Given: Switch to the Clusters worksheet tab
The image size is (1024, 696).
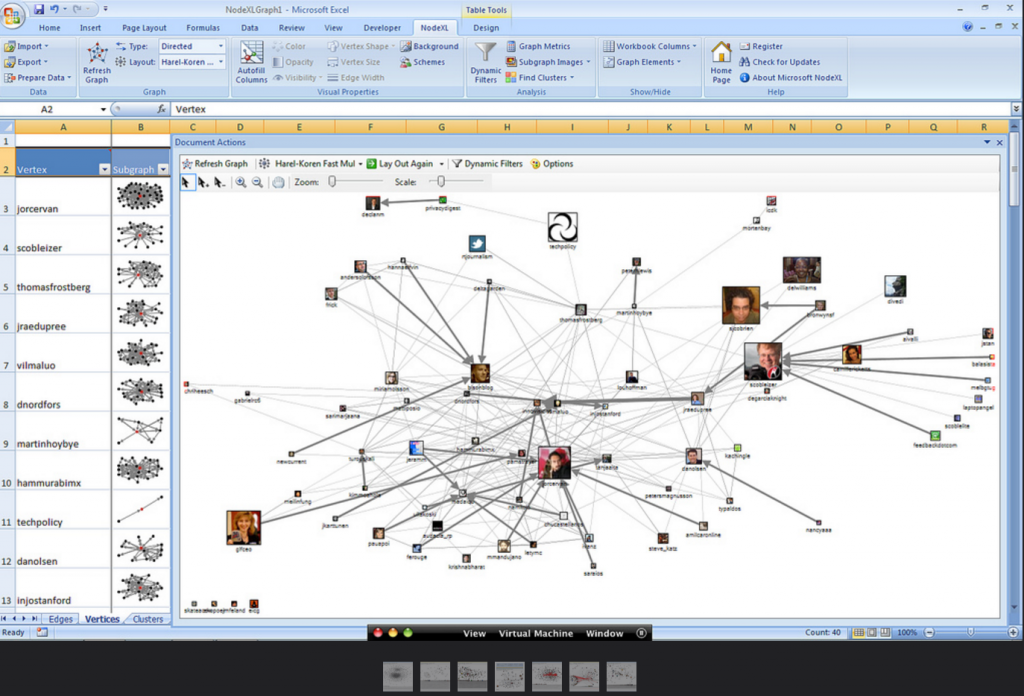Looking at the screenshot, I should point(148,619).
